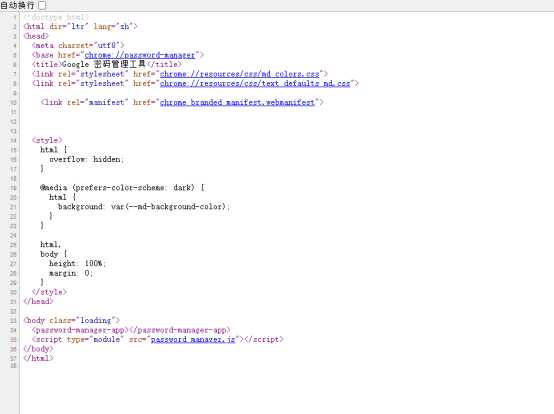Click the password-manager-app element line

(x=131, y=330)
